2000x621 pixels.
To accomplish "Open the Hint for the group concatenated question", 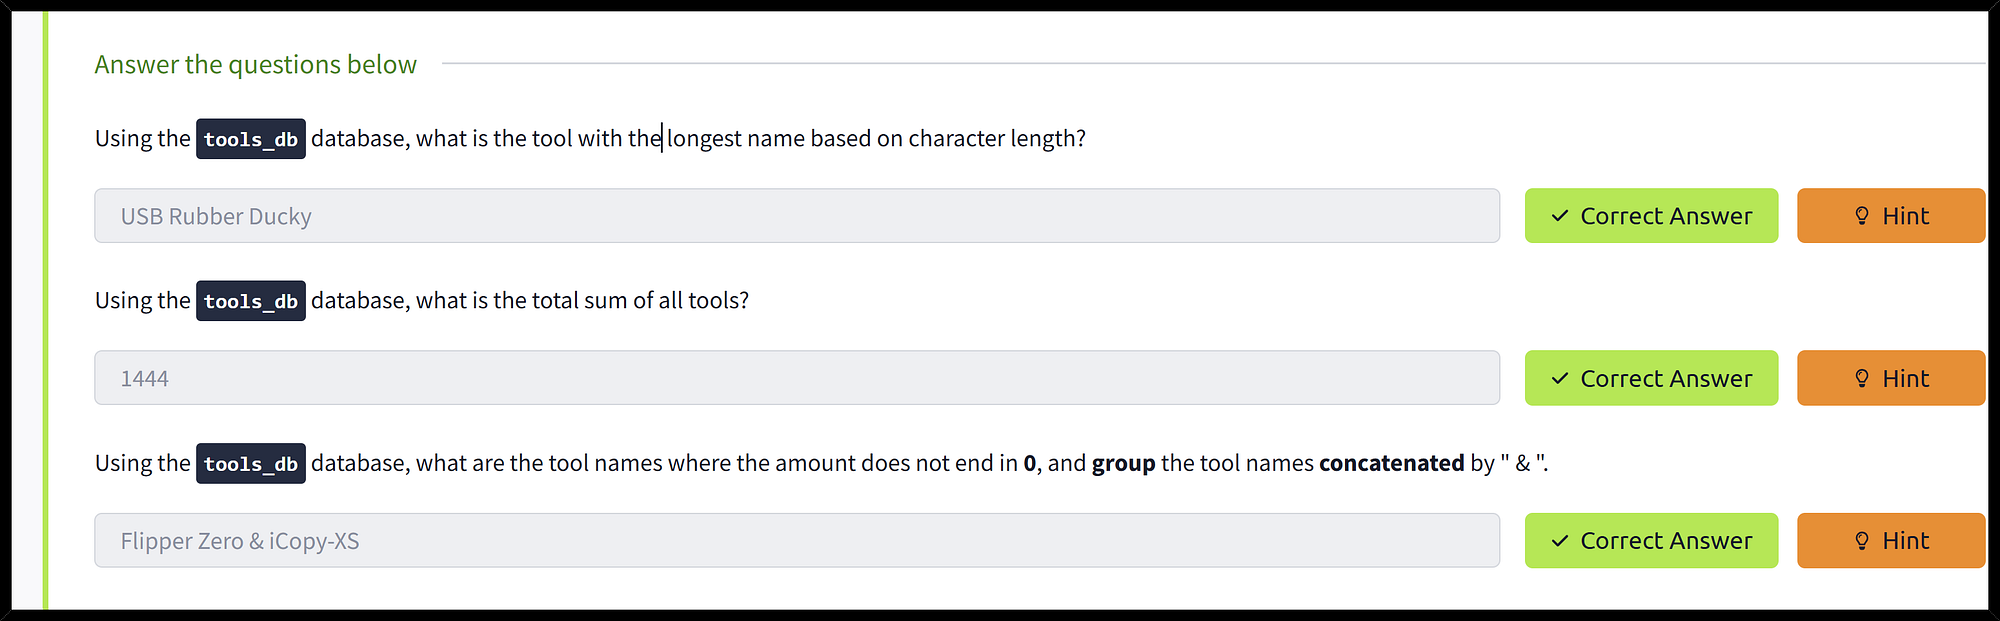I will (x=1891, y=541).
